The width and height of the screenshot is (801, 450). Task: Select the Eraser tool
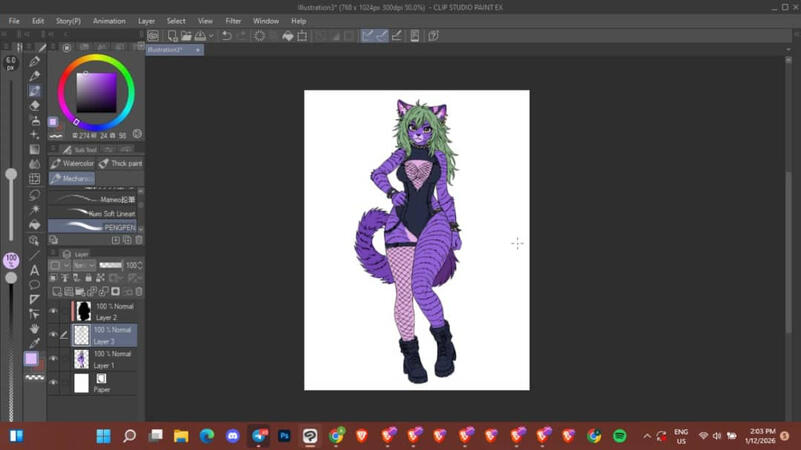pos(34,106)
